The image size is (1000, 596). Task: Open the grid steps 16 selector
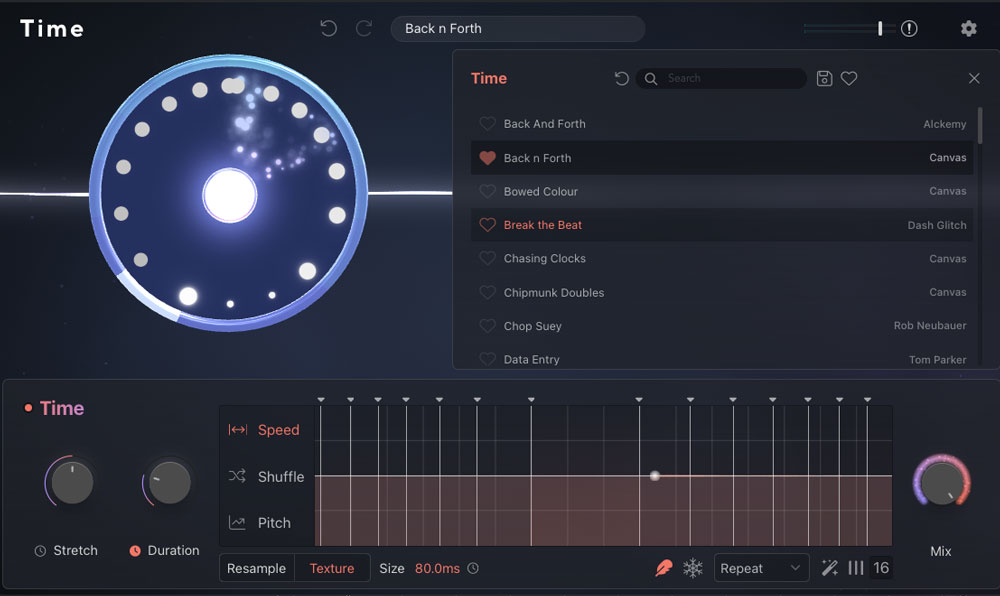pyautogui.click(x=880, y=568)
